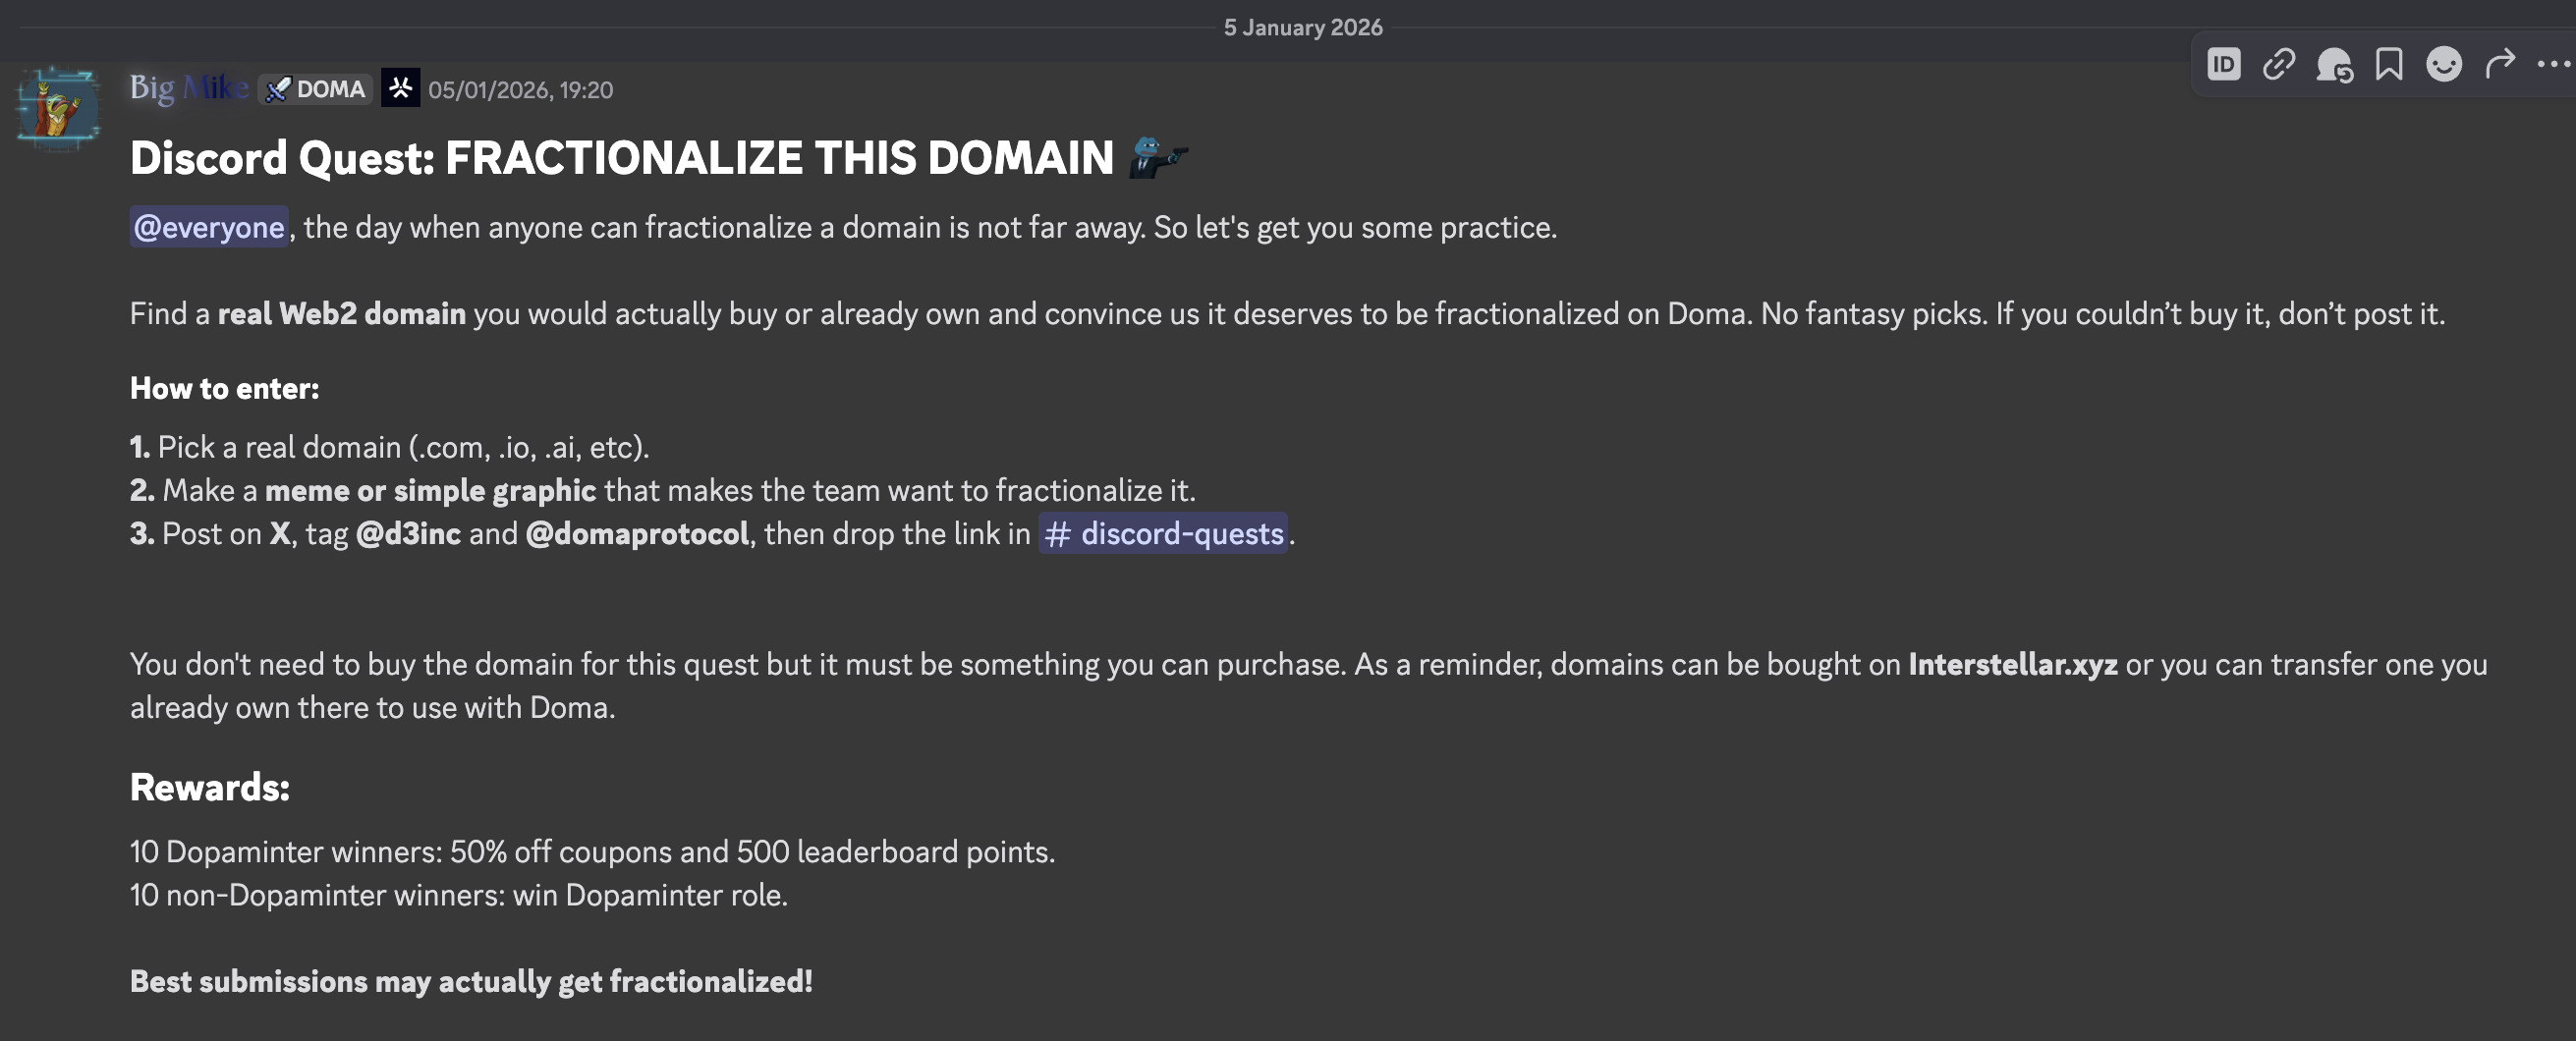This screenshot has height=1041, width=2576.
Task: Open the #discord-quests channel link
Action: pyautogui.click(x=1163, y=533)
